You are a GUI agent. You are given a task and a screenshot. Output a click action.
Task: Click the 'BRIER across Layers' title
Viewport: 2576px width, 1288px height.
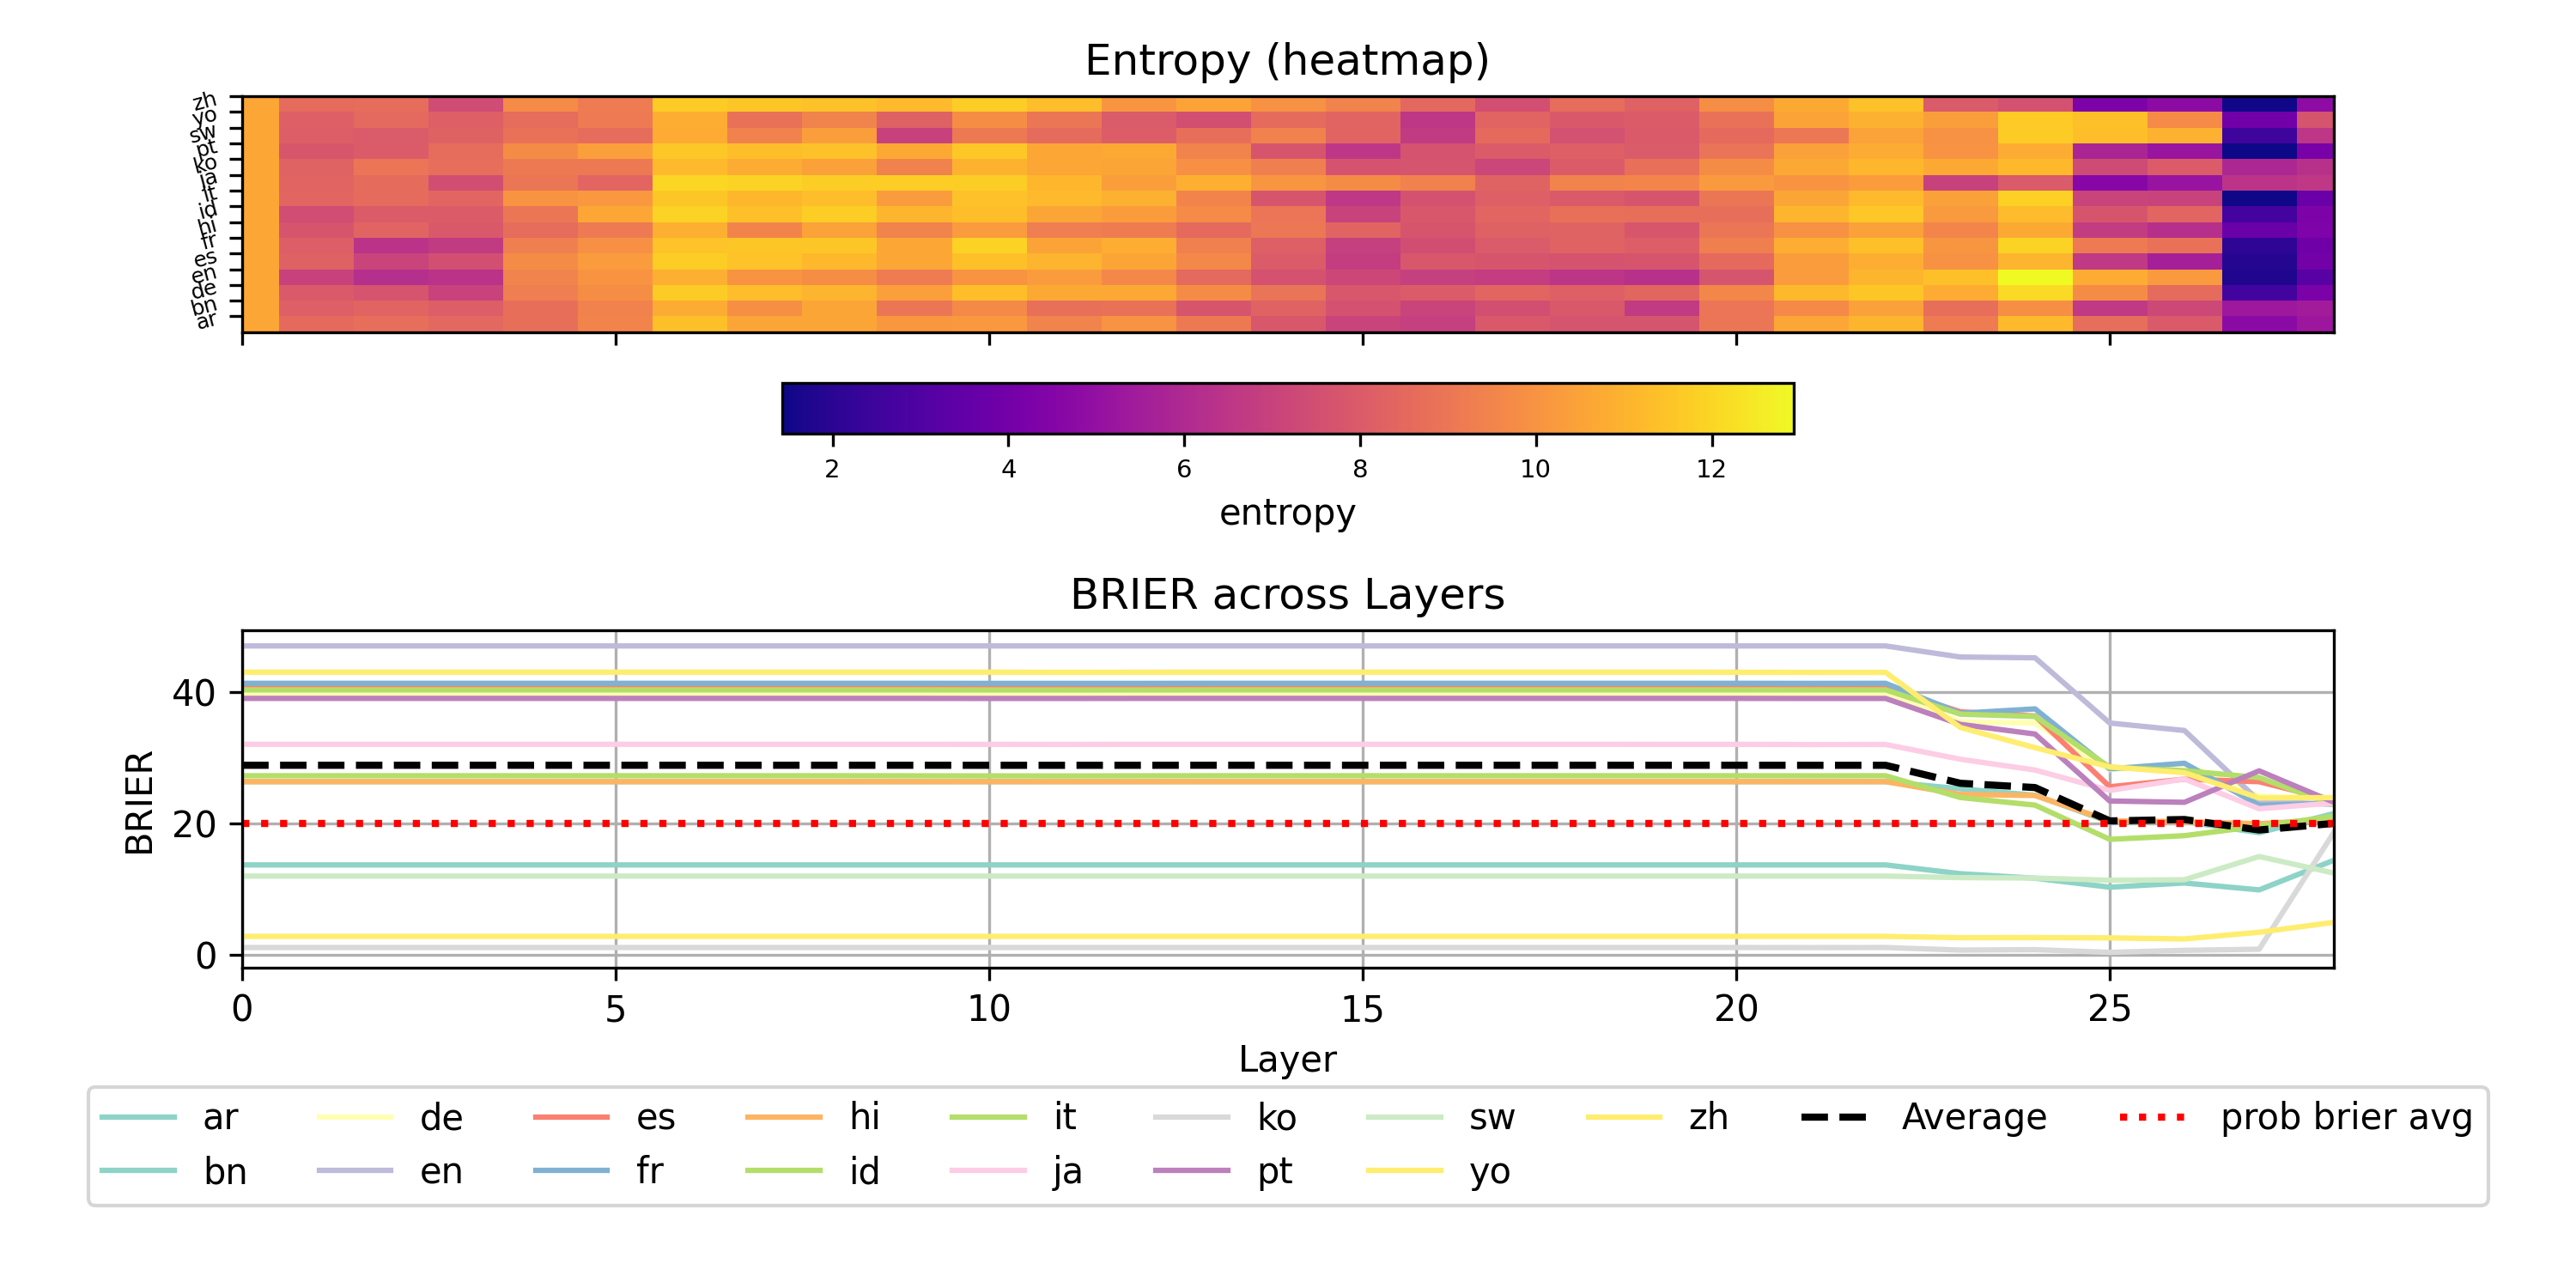point(1287,595)
